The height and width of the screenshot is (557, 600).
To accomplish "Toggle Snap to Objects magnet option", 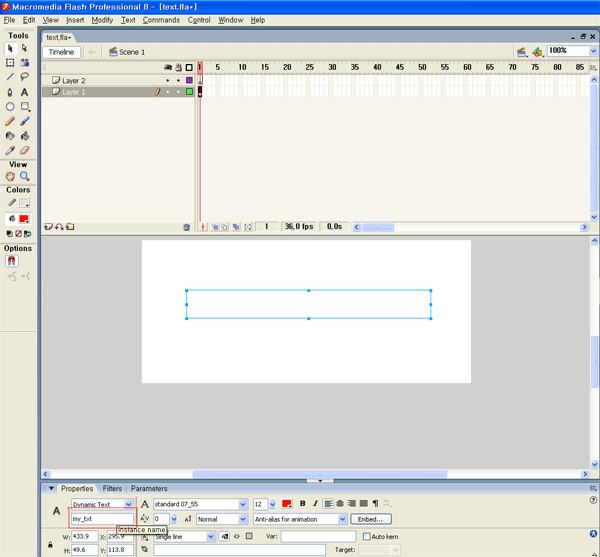I will coord(11,261).
